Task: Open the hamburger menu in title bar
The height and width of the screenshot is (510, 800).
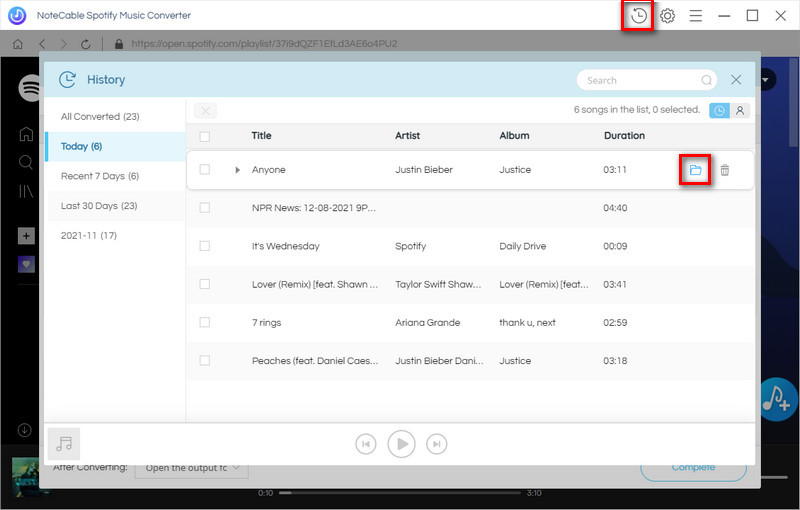Action: click(695, 16)
